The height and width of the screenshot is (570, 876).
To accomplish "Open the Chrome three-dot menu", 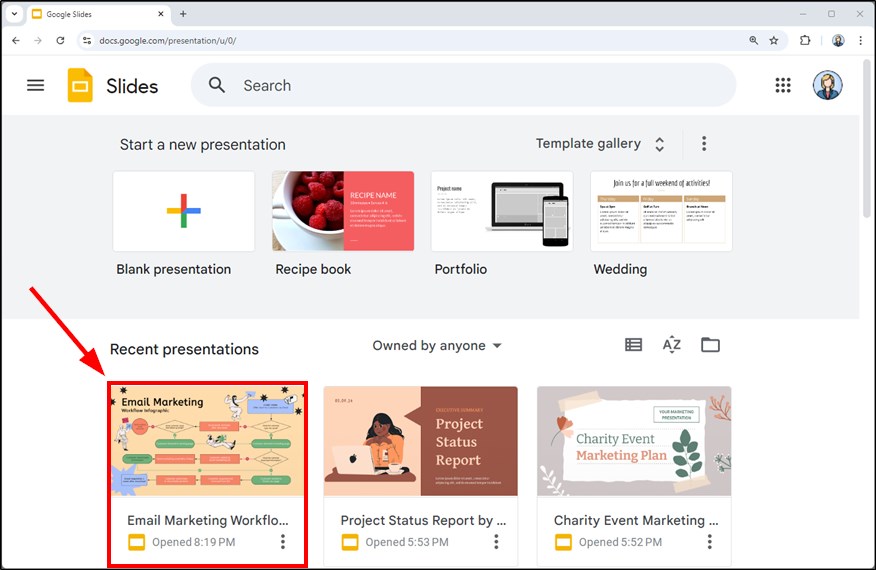I will pos(860,40).
